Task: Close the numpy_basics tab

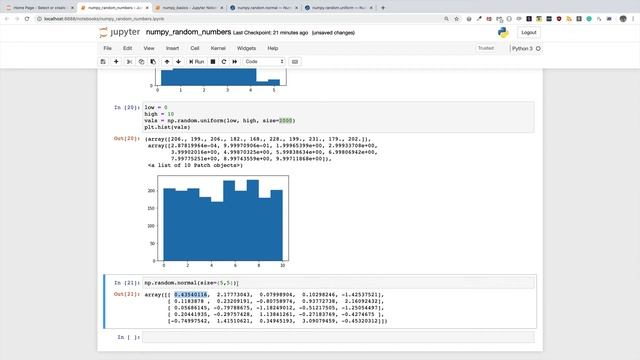Action: click(x=222, y=8)
